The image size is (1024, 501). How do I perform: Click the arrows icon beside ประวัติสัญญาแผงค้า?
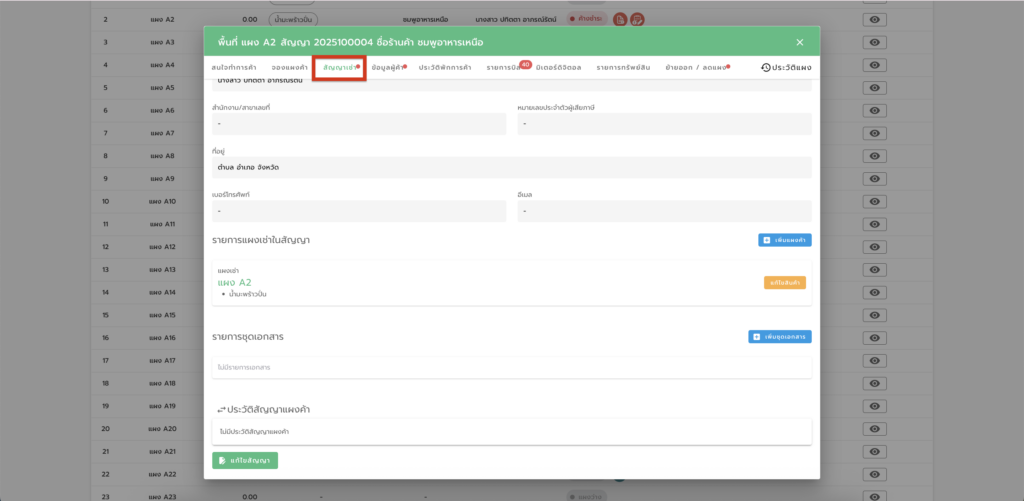[x=220, y=410]
